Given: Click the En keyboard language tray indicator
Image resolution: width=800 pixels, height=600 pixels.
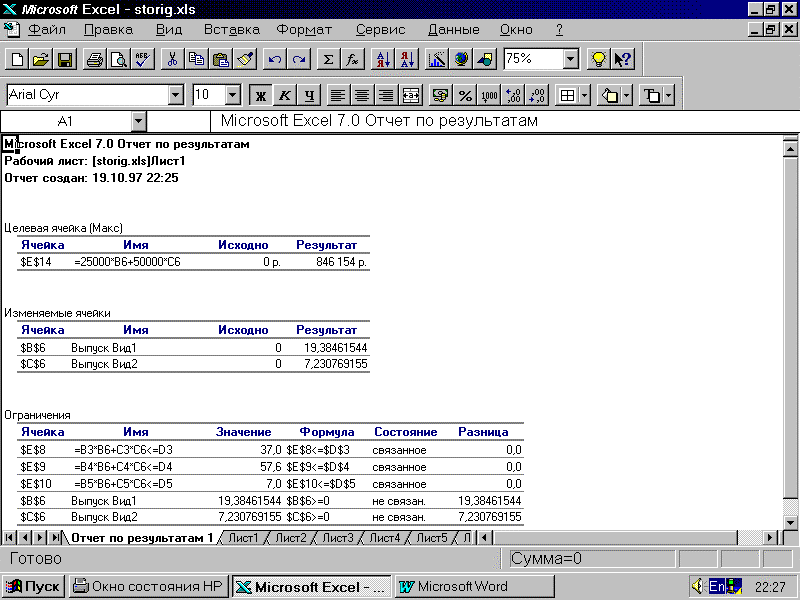Looking at the screenshot, I should [x=716, y=587].
